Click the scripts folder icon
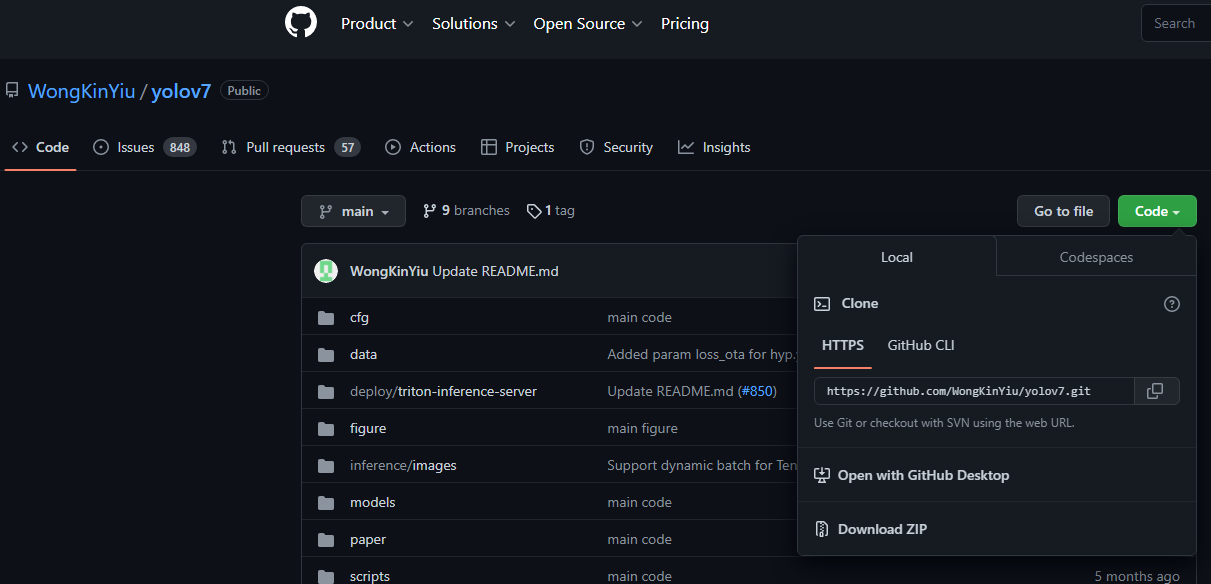 (326, 577)
